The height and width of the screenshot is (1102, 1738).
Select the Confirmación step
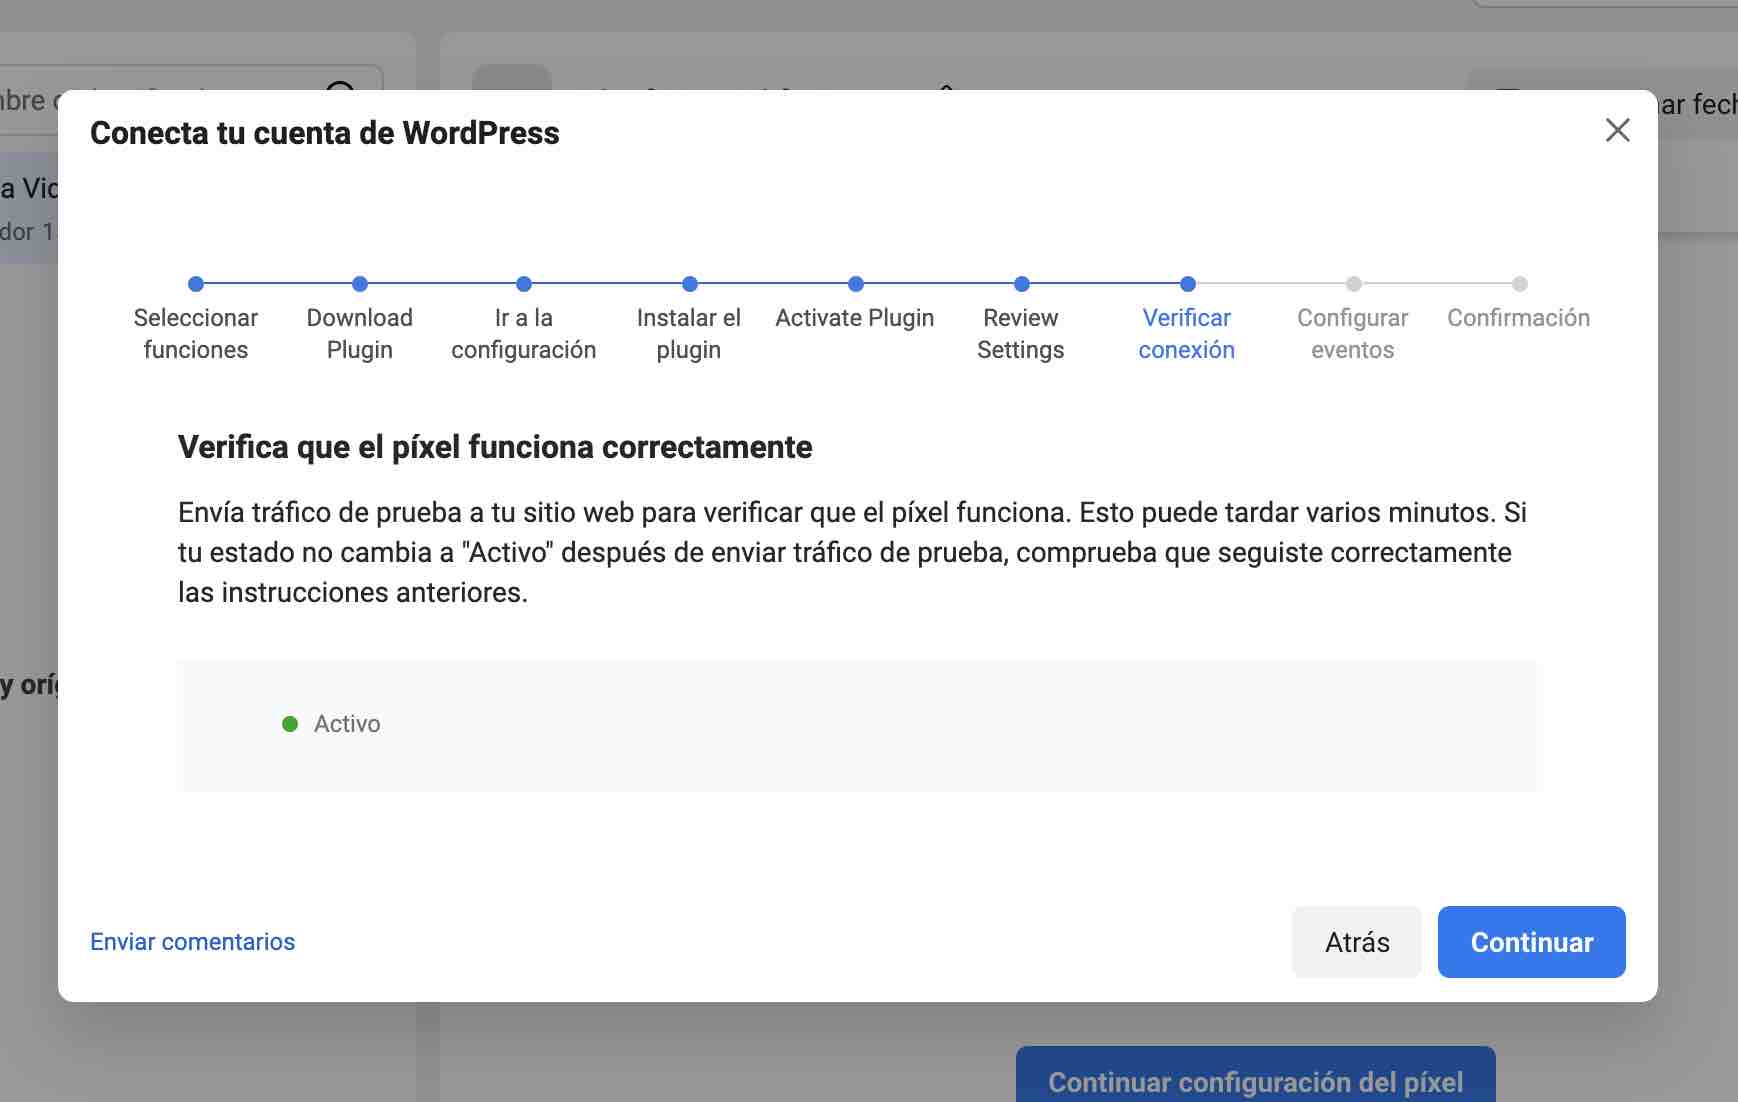[x=1519, y=318]
